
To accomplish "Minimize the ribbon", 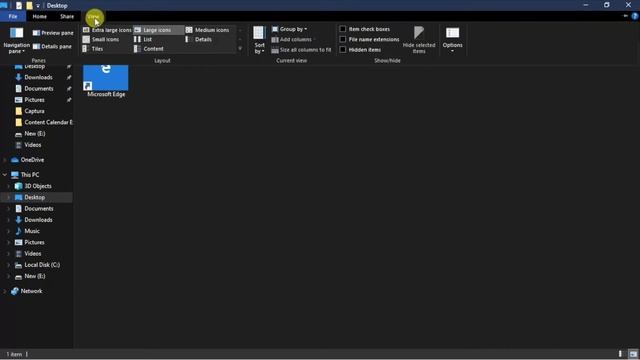I will click(625, 16).
